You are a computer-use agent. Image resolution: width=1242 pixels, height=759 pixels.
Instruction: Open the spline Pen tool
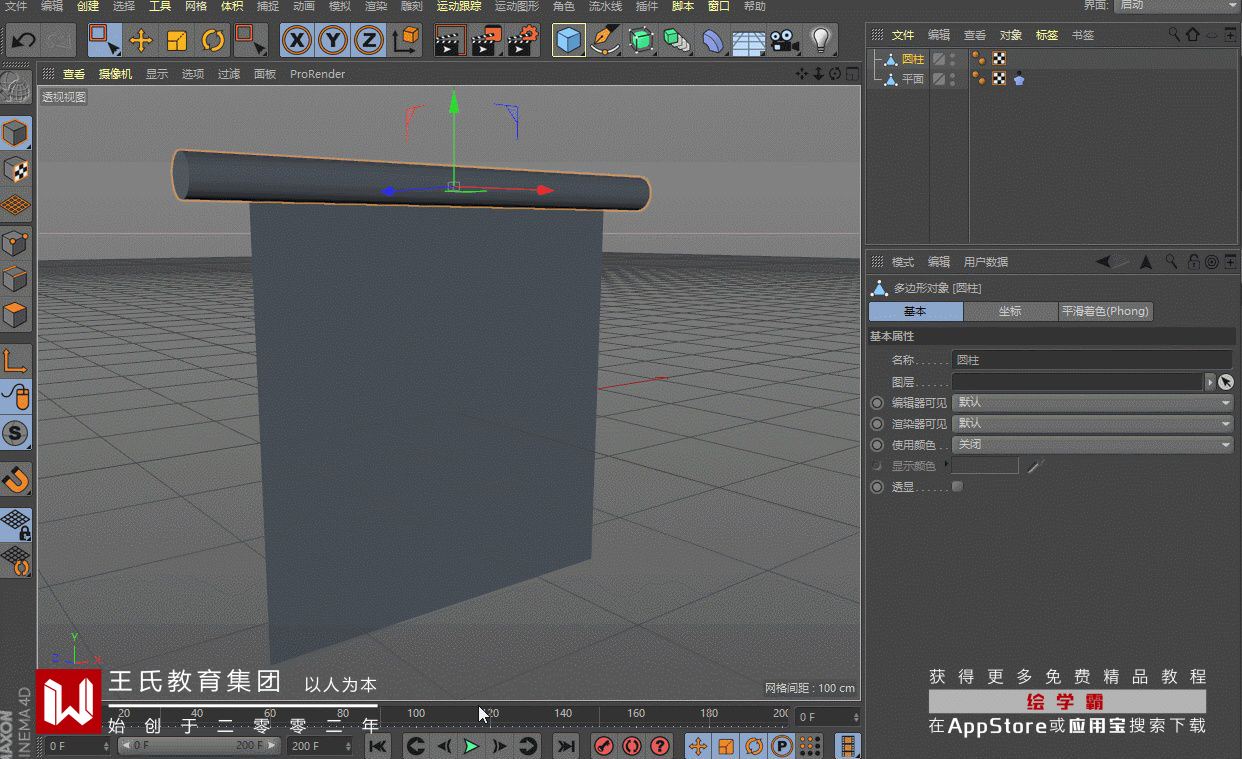pos(605,41)
